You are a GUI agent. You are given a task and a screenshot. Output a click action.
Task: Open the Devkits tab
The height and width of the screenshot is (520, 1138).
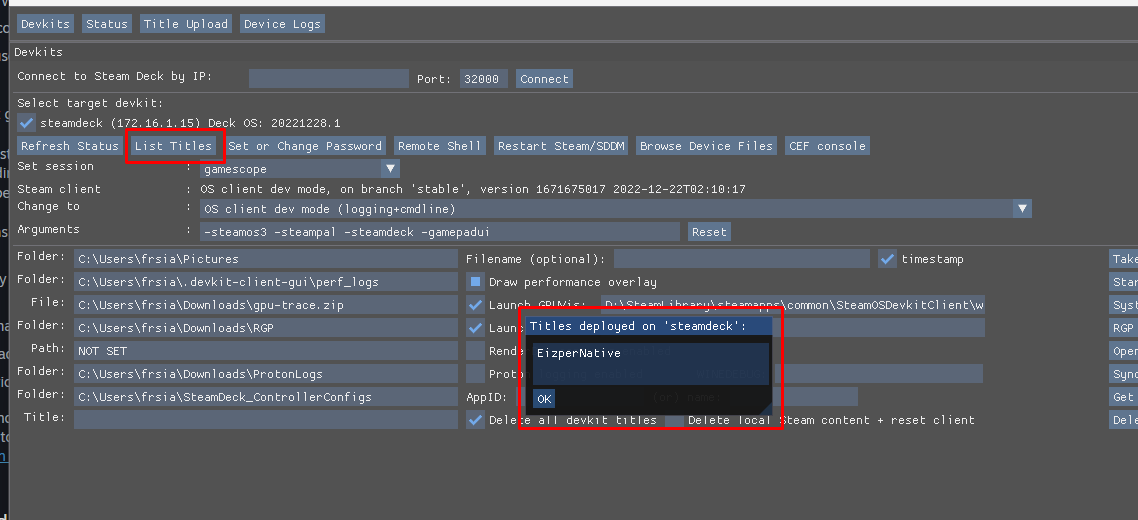[44, 24]
